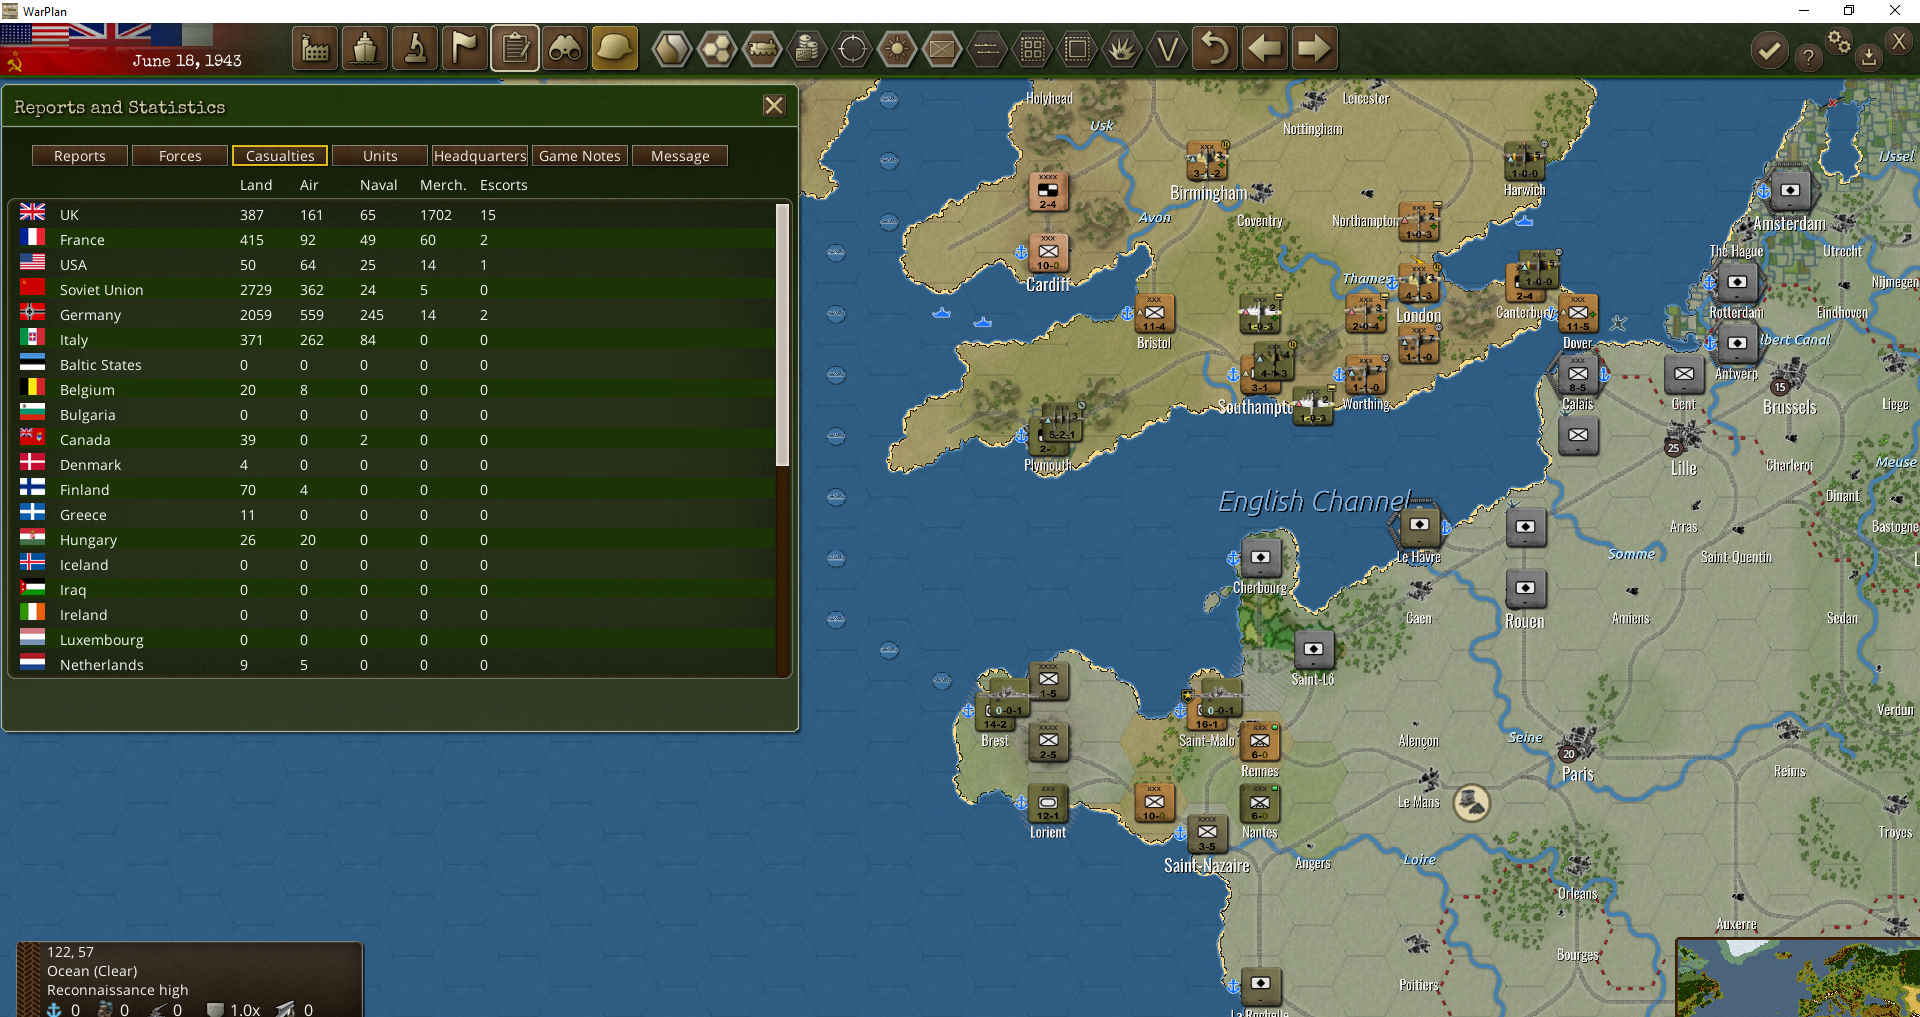
Task: Select the unit counter at Lorient
Action: [x=1048, y=803]
